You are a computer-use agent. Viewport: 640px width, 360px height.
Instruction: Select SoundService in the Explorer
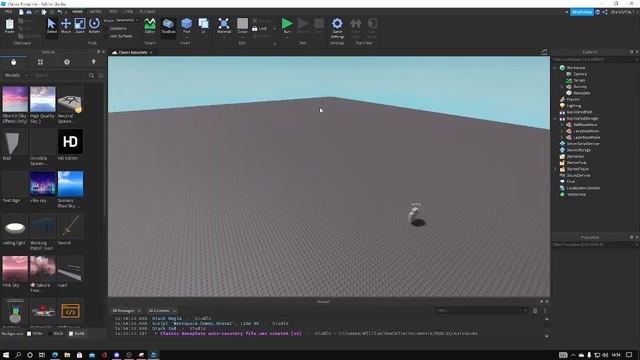tap(578, 175)
